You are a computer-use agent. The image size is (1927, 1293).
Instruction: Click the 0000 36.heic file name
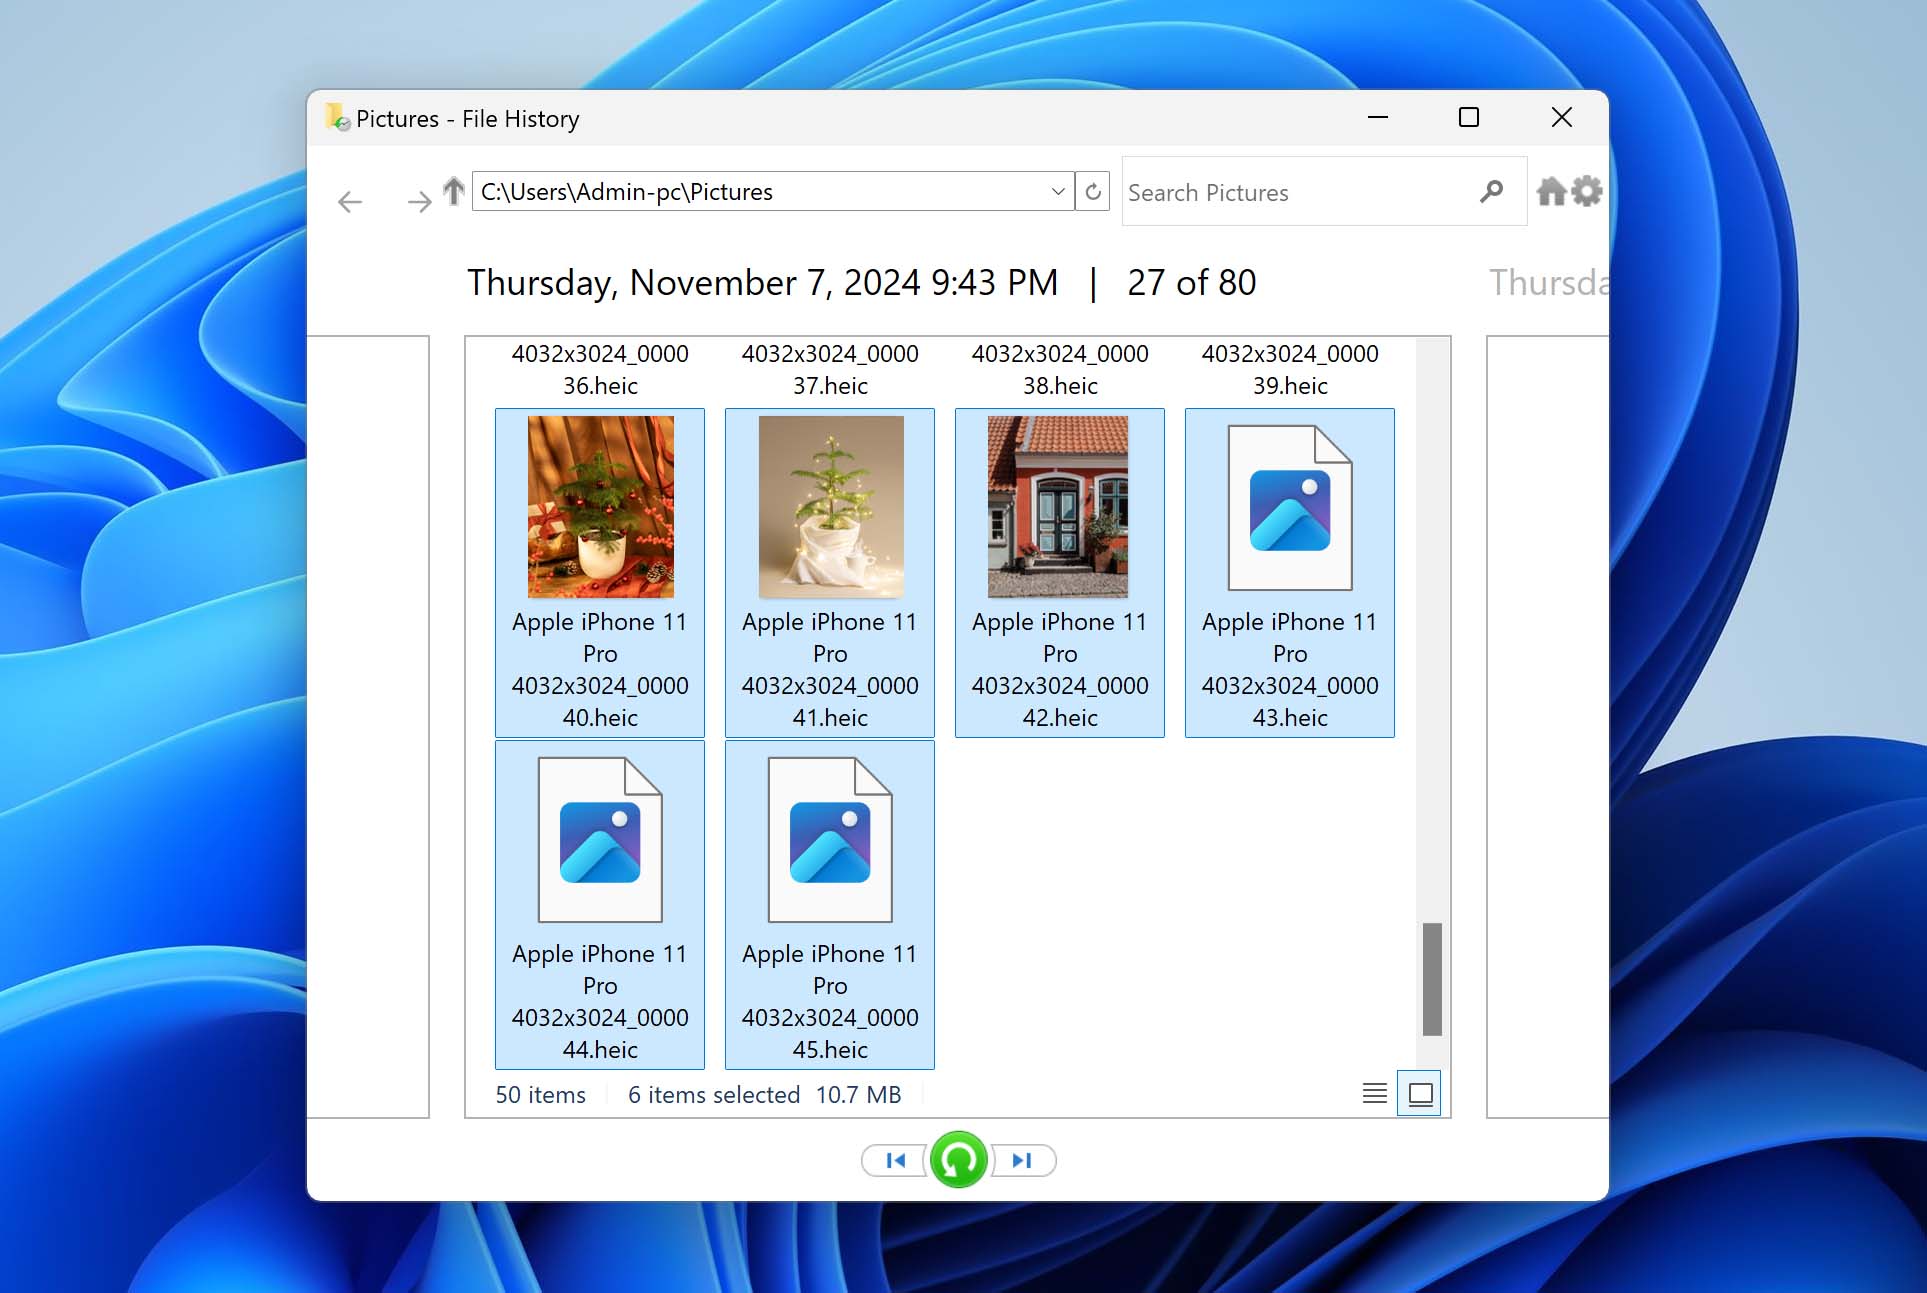(x=600, y=369)
